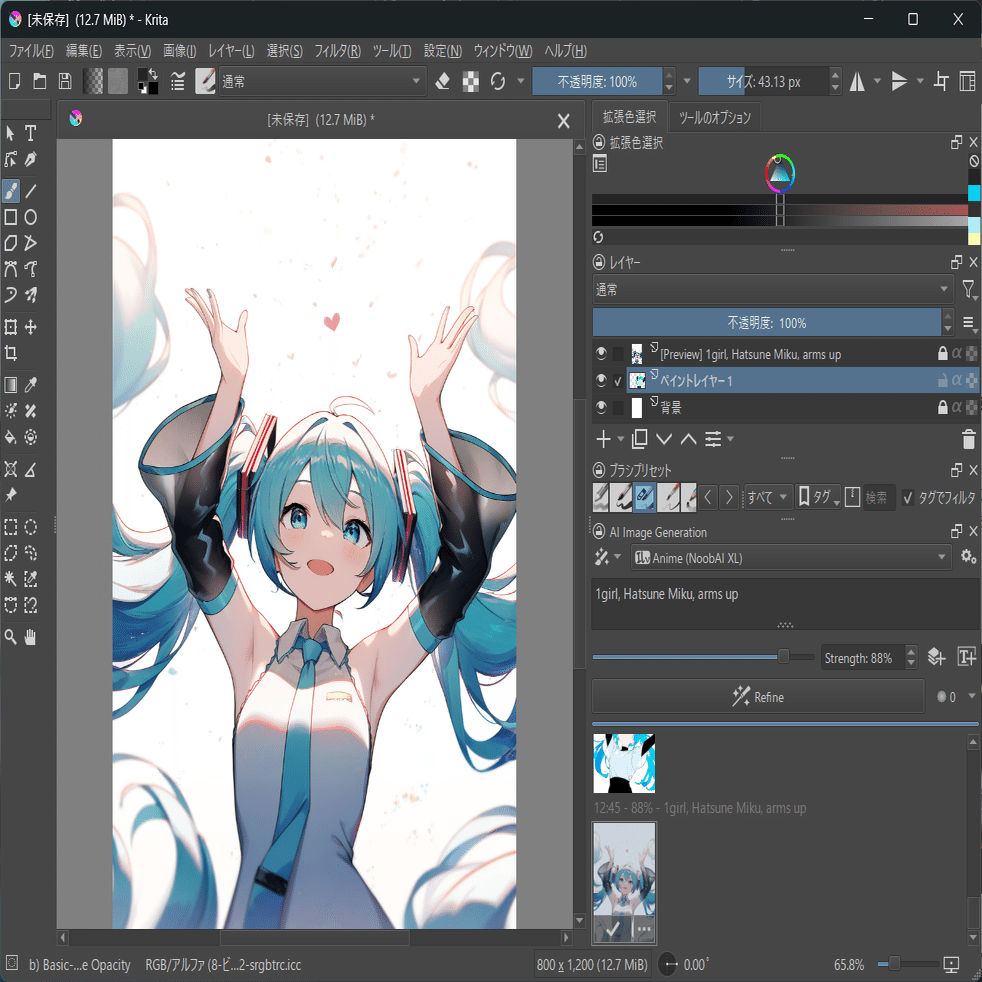
Task: Close the [未保存] document tab
Action: click(564, 121)
